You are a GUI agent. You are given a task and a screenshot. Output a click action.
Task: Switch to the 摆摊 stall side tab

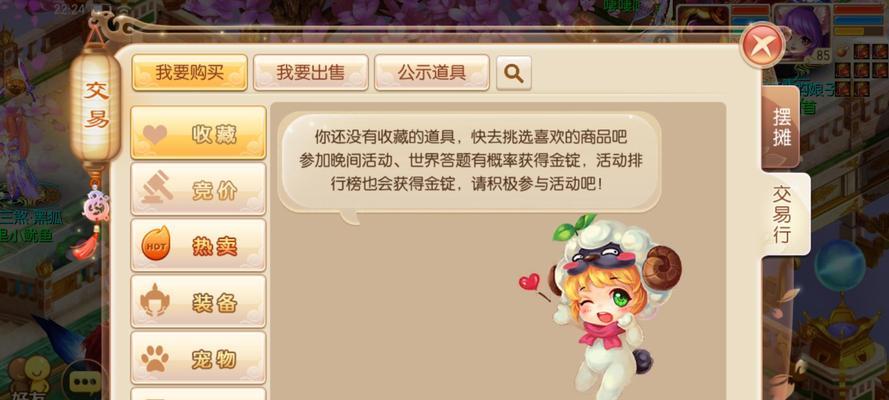pyautogui.click(x=781, y=127)
